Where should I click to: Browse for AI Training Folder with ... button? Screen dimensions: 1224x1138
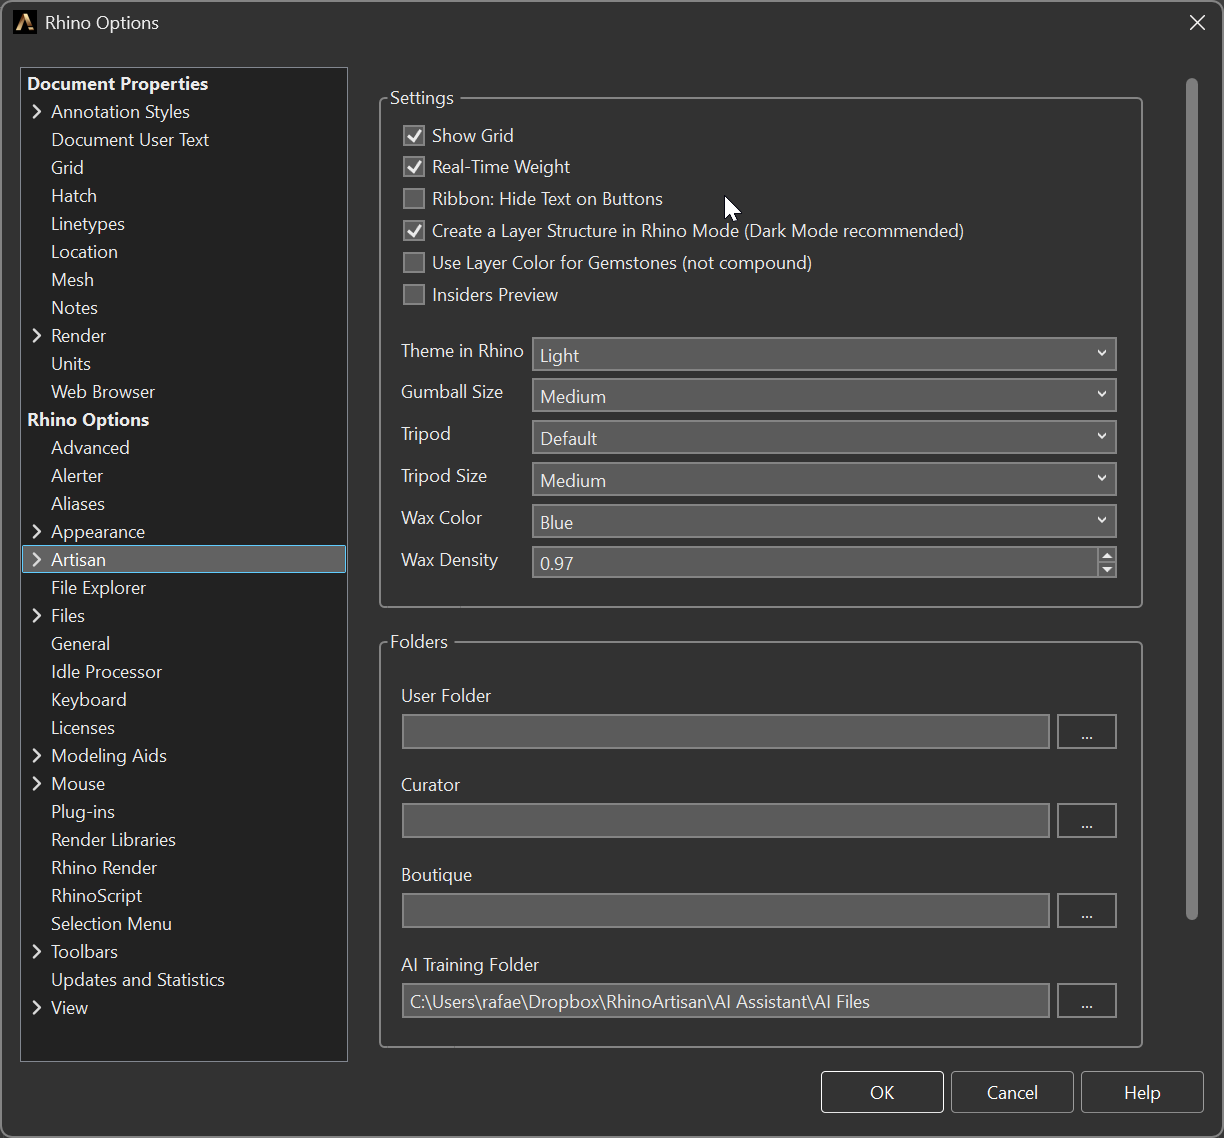[x=1086, y=1001]
